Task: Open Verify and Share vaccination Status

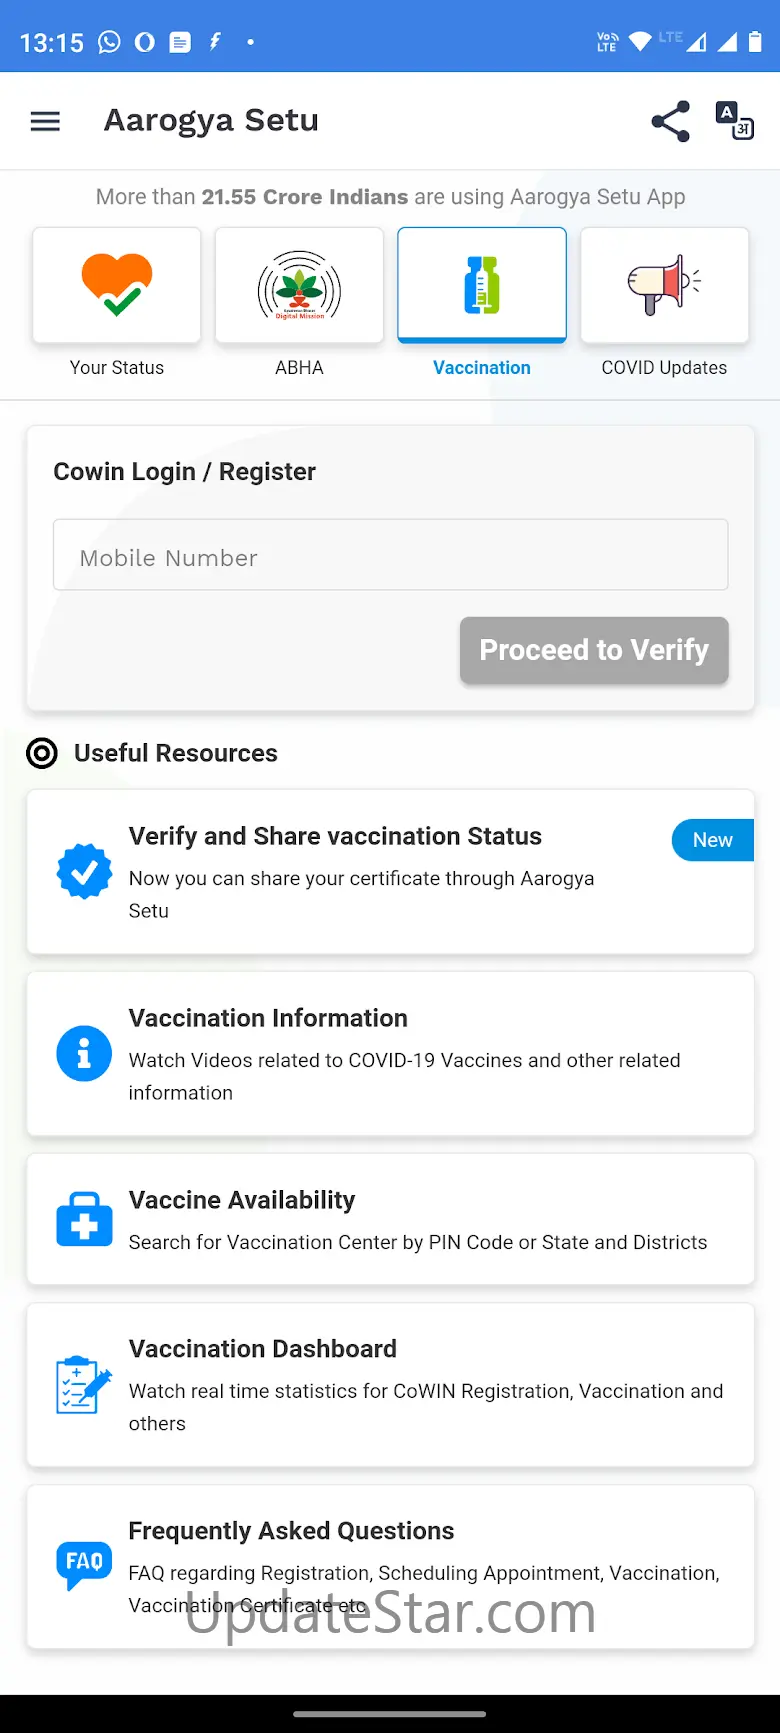Action: (x=390, y=872)
